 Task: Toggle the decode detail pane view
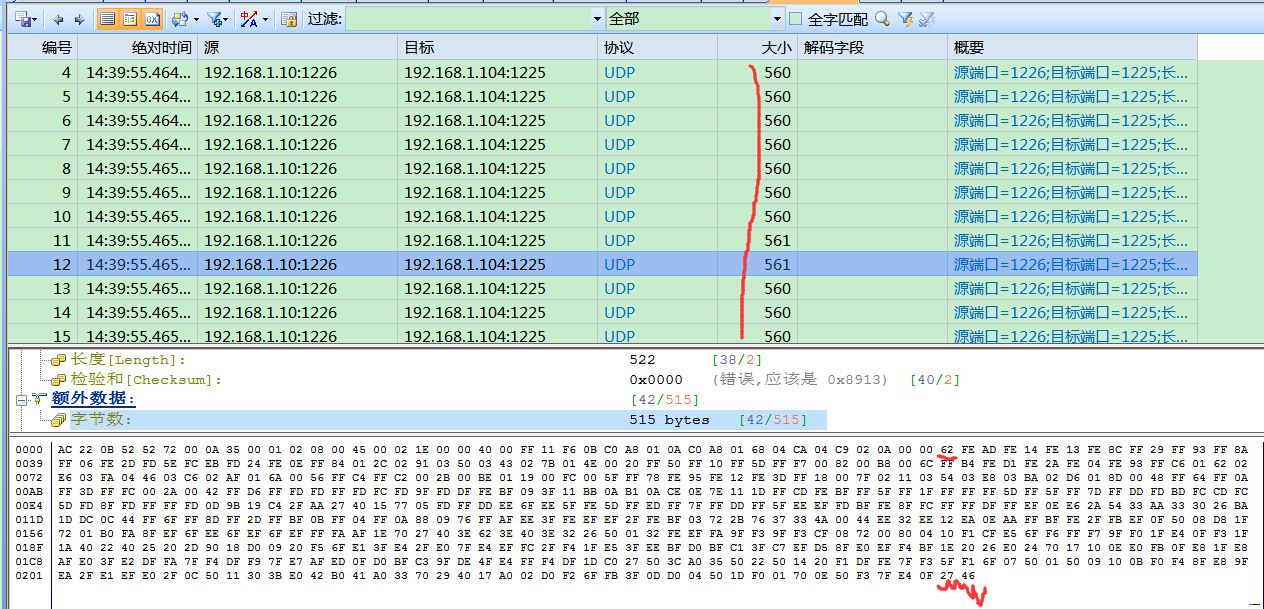click(x=128, y=17)
